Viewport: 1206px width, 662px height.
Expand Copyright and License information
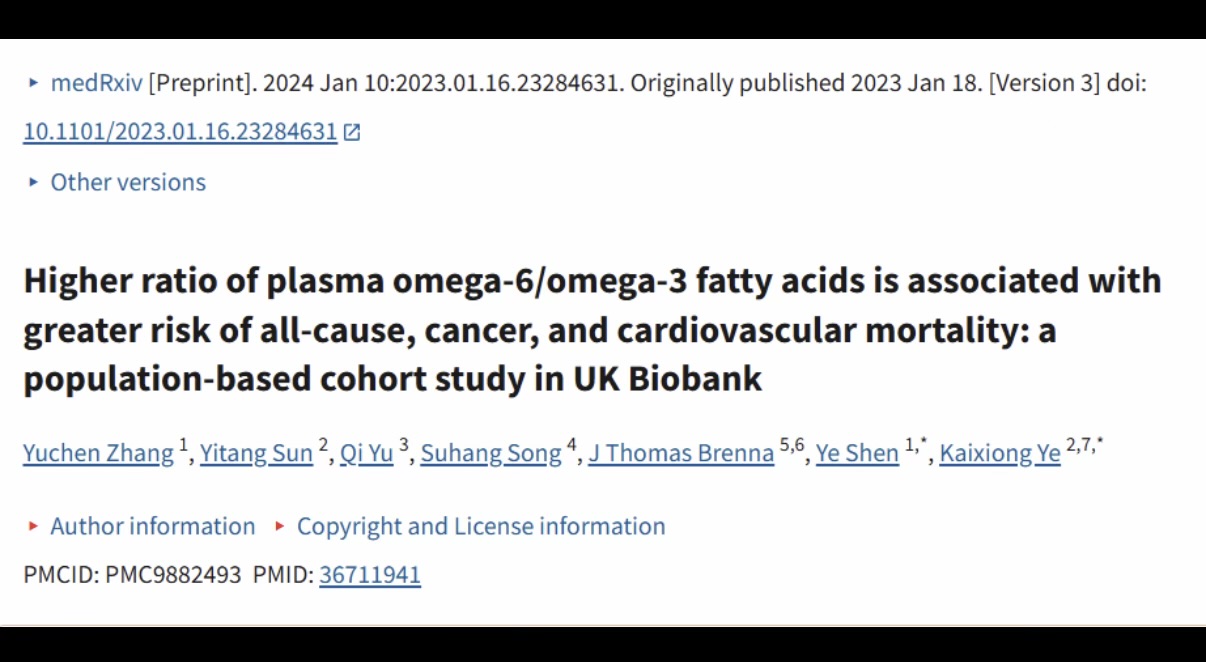point(480,526)
